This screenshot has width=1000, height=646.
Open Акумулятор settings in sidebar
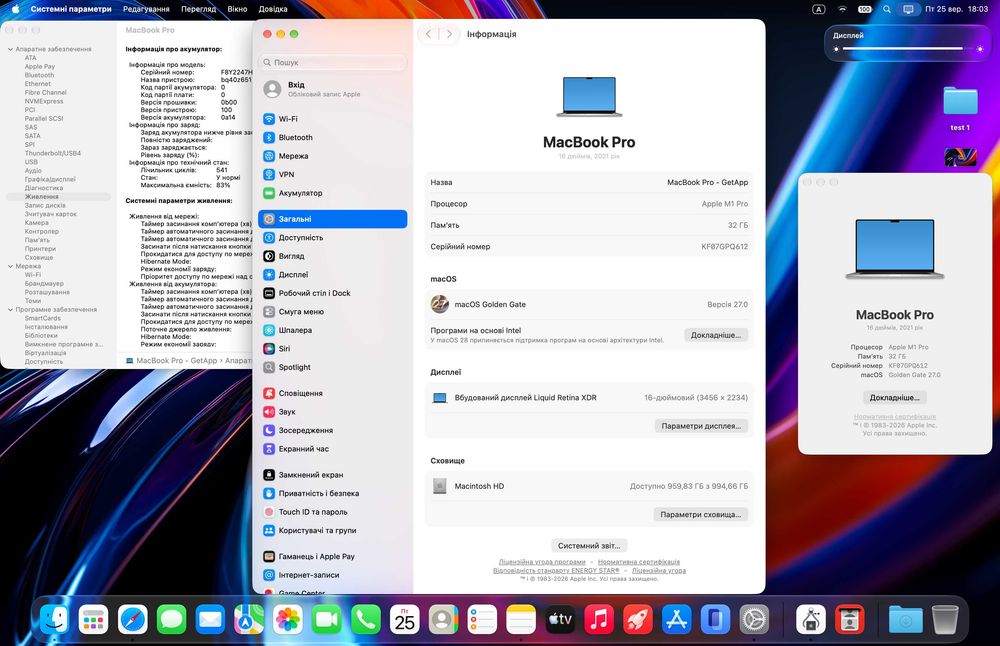(332, 193)
